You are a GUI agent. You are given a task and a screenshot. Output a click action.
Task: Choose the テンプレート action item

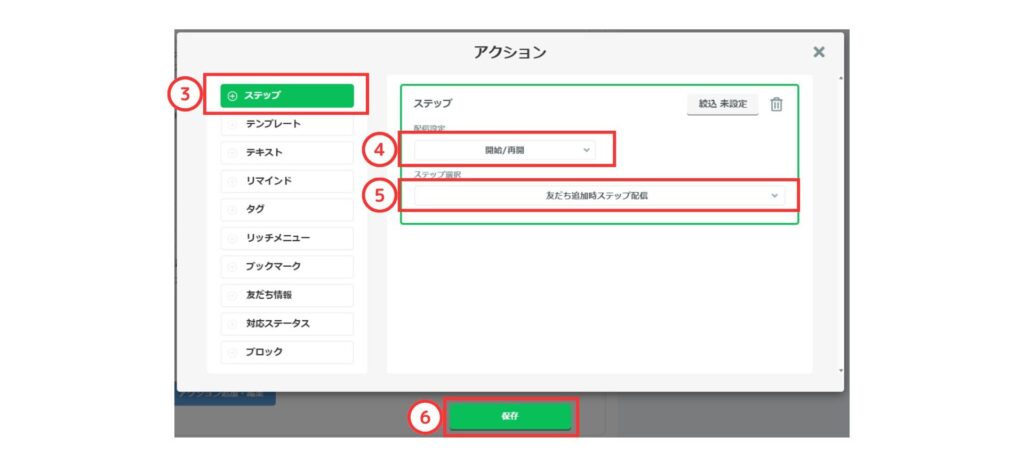tap(286, 124)
